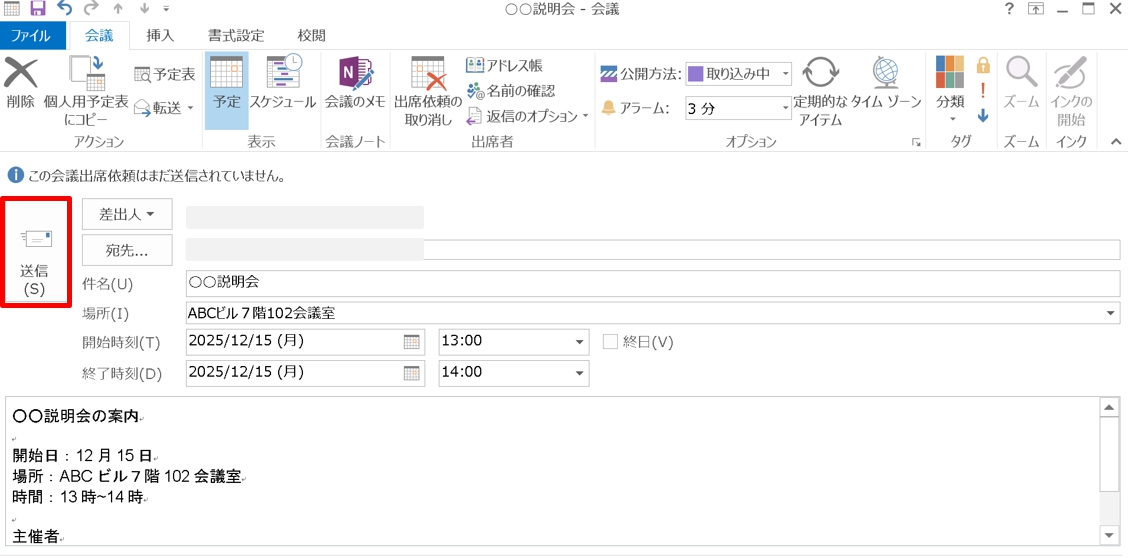Click the 差出人 sender button

[x=127, y=214]
